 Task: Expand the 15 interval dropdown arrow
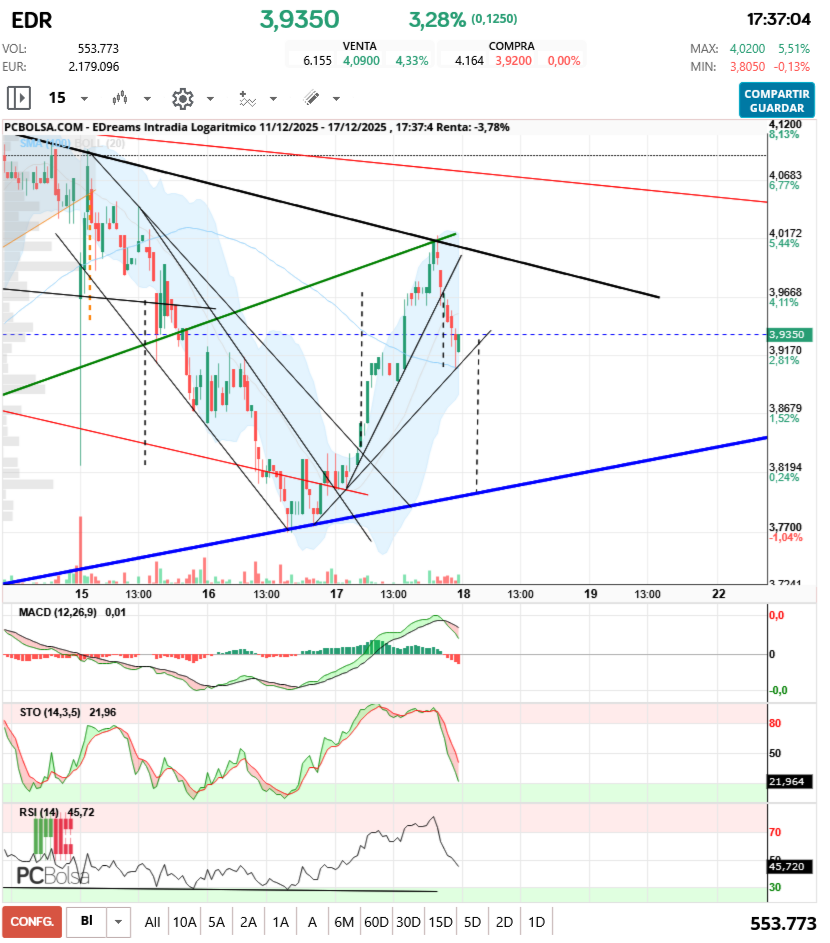[84, 99]
